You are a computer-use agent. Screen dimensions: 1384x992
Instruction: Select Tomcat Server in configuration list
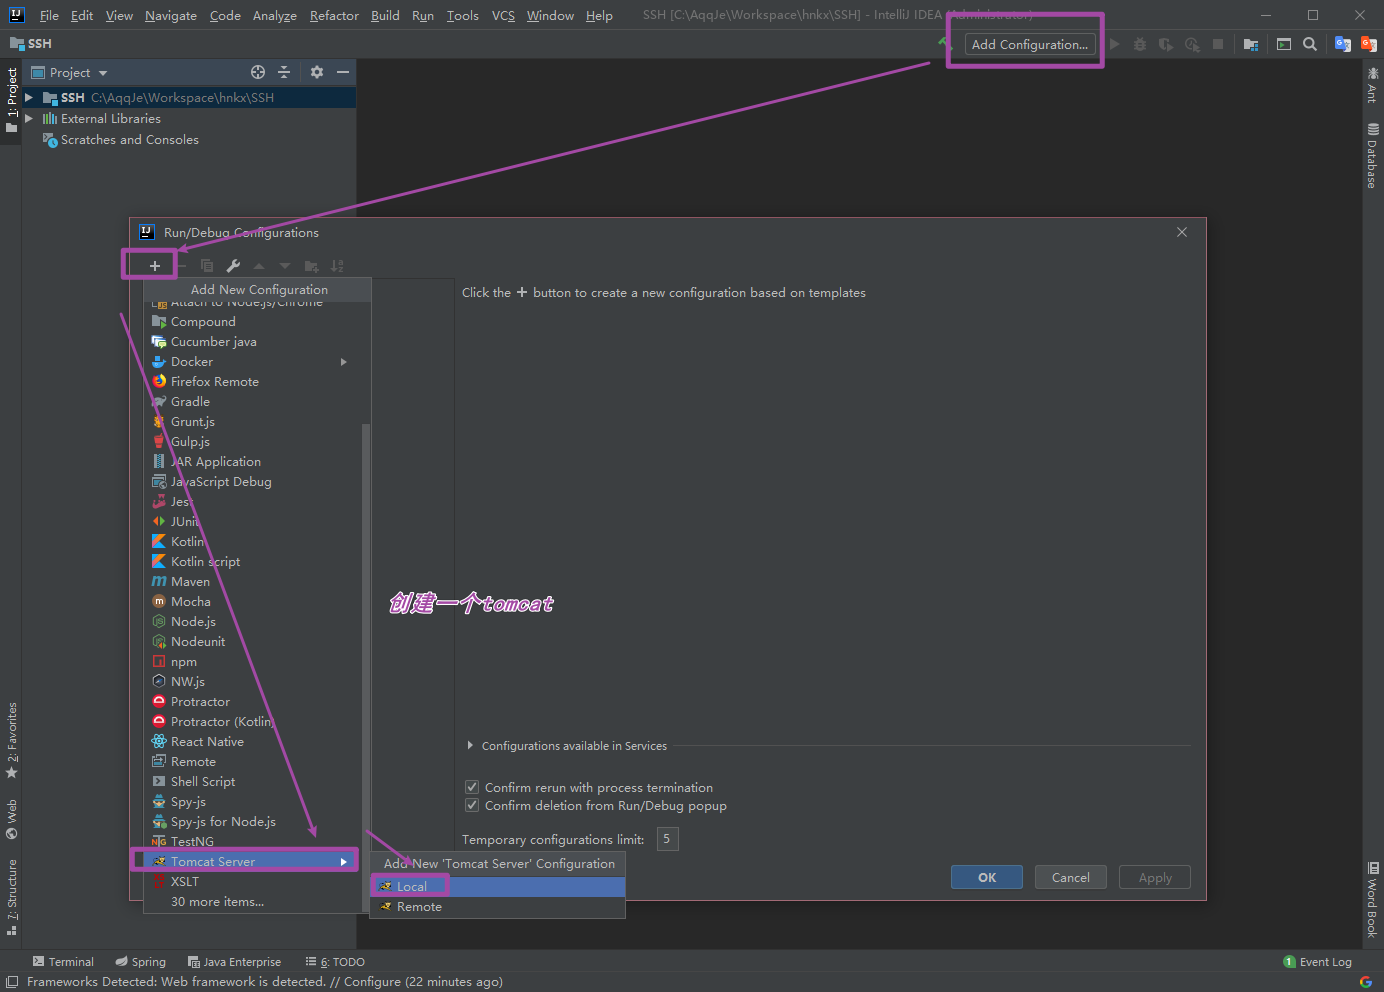pos(251,861)
